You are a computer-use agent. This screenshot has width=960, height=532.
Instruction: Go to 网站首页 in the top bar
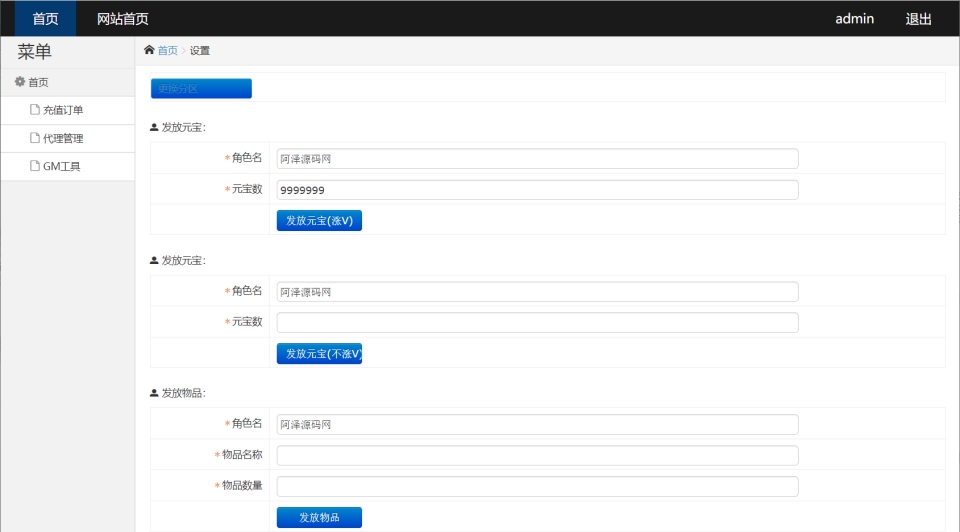122,19
